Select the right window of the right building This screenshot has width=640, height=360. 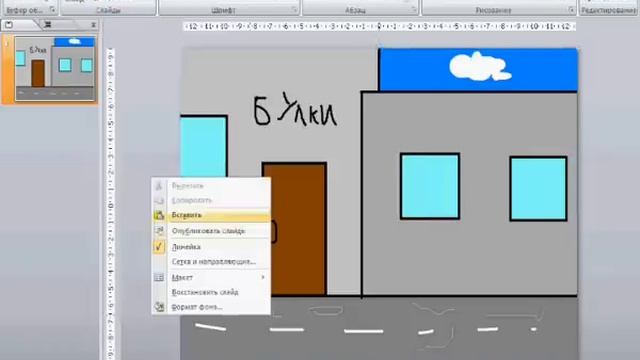(538, 189)
